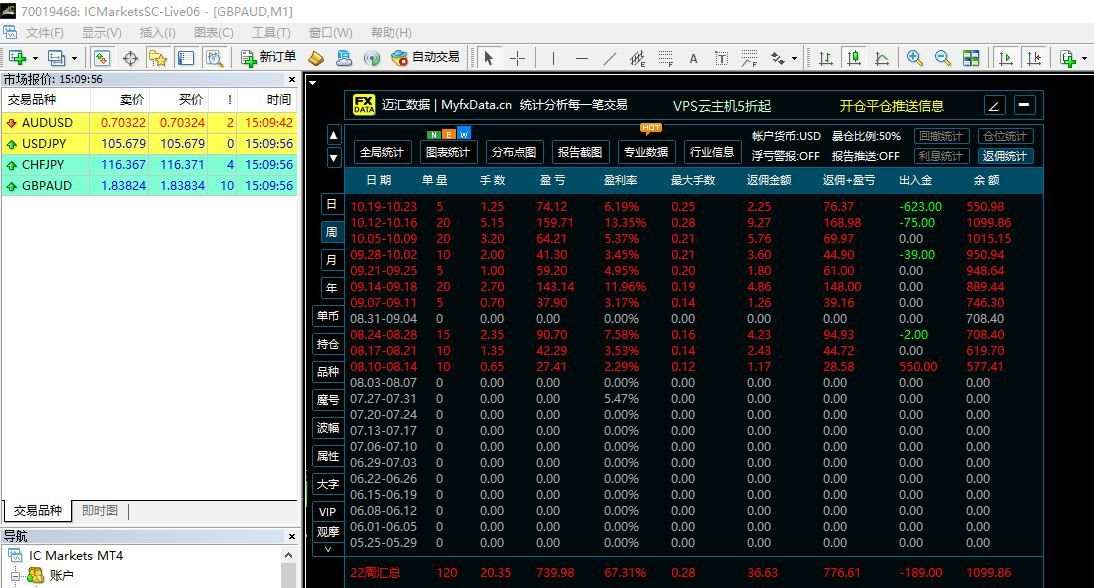Open chart window small dropdown triangle
The height and width of the screenshot is (588, 1094).
313,83
